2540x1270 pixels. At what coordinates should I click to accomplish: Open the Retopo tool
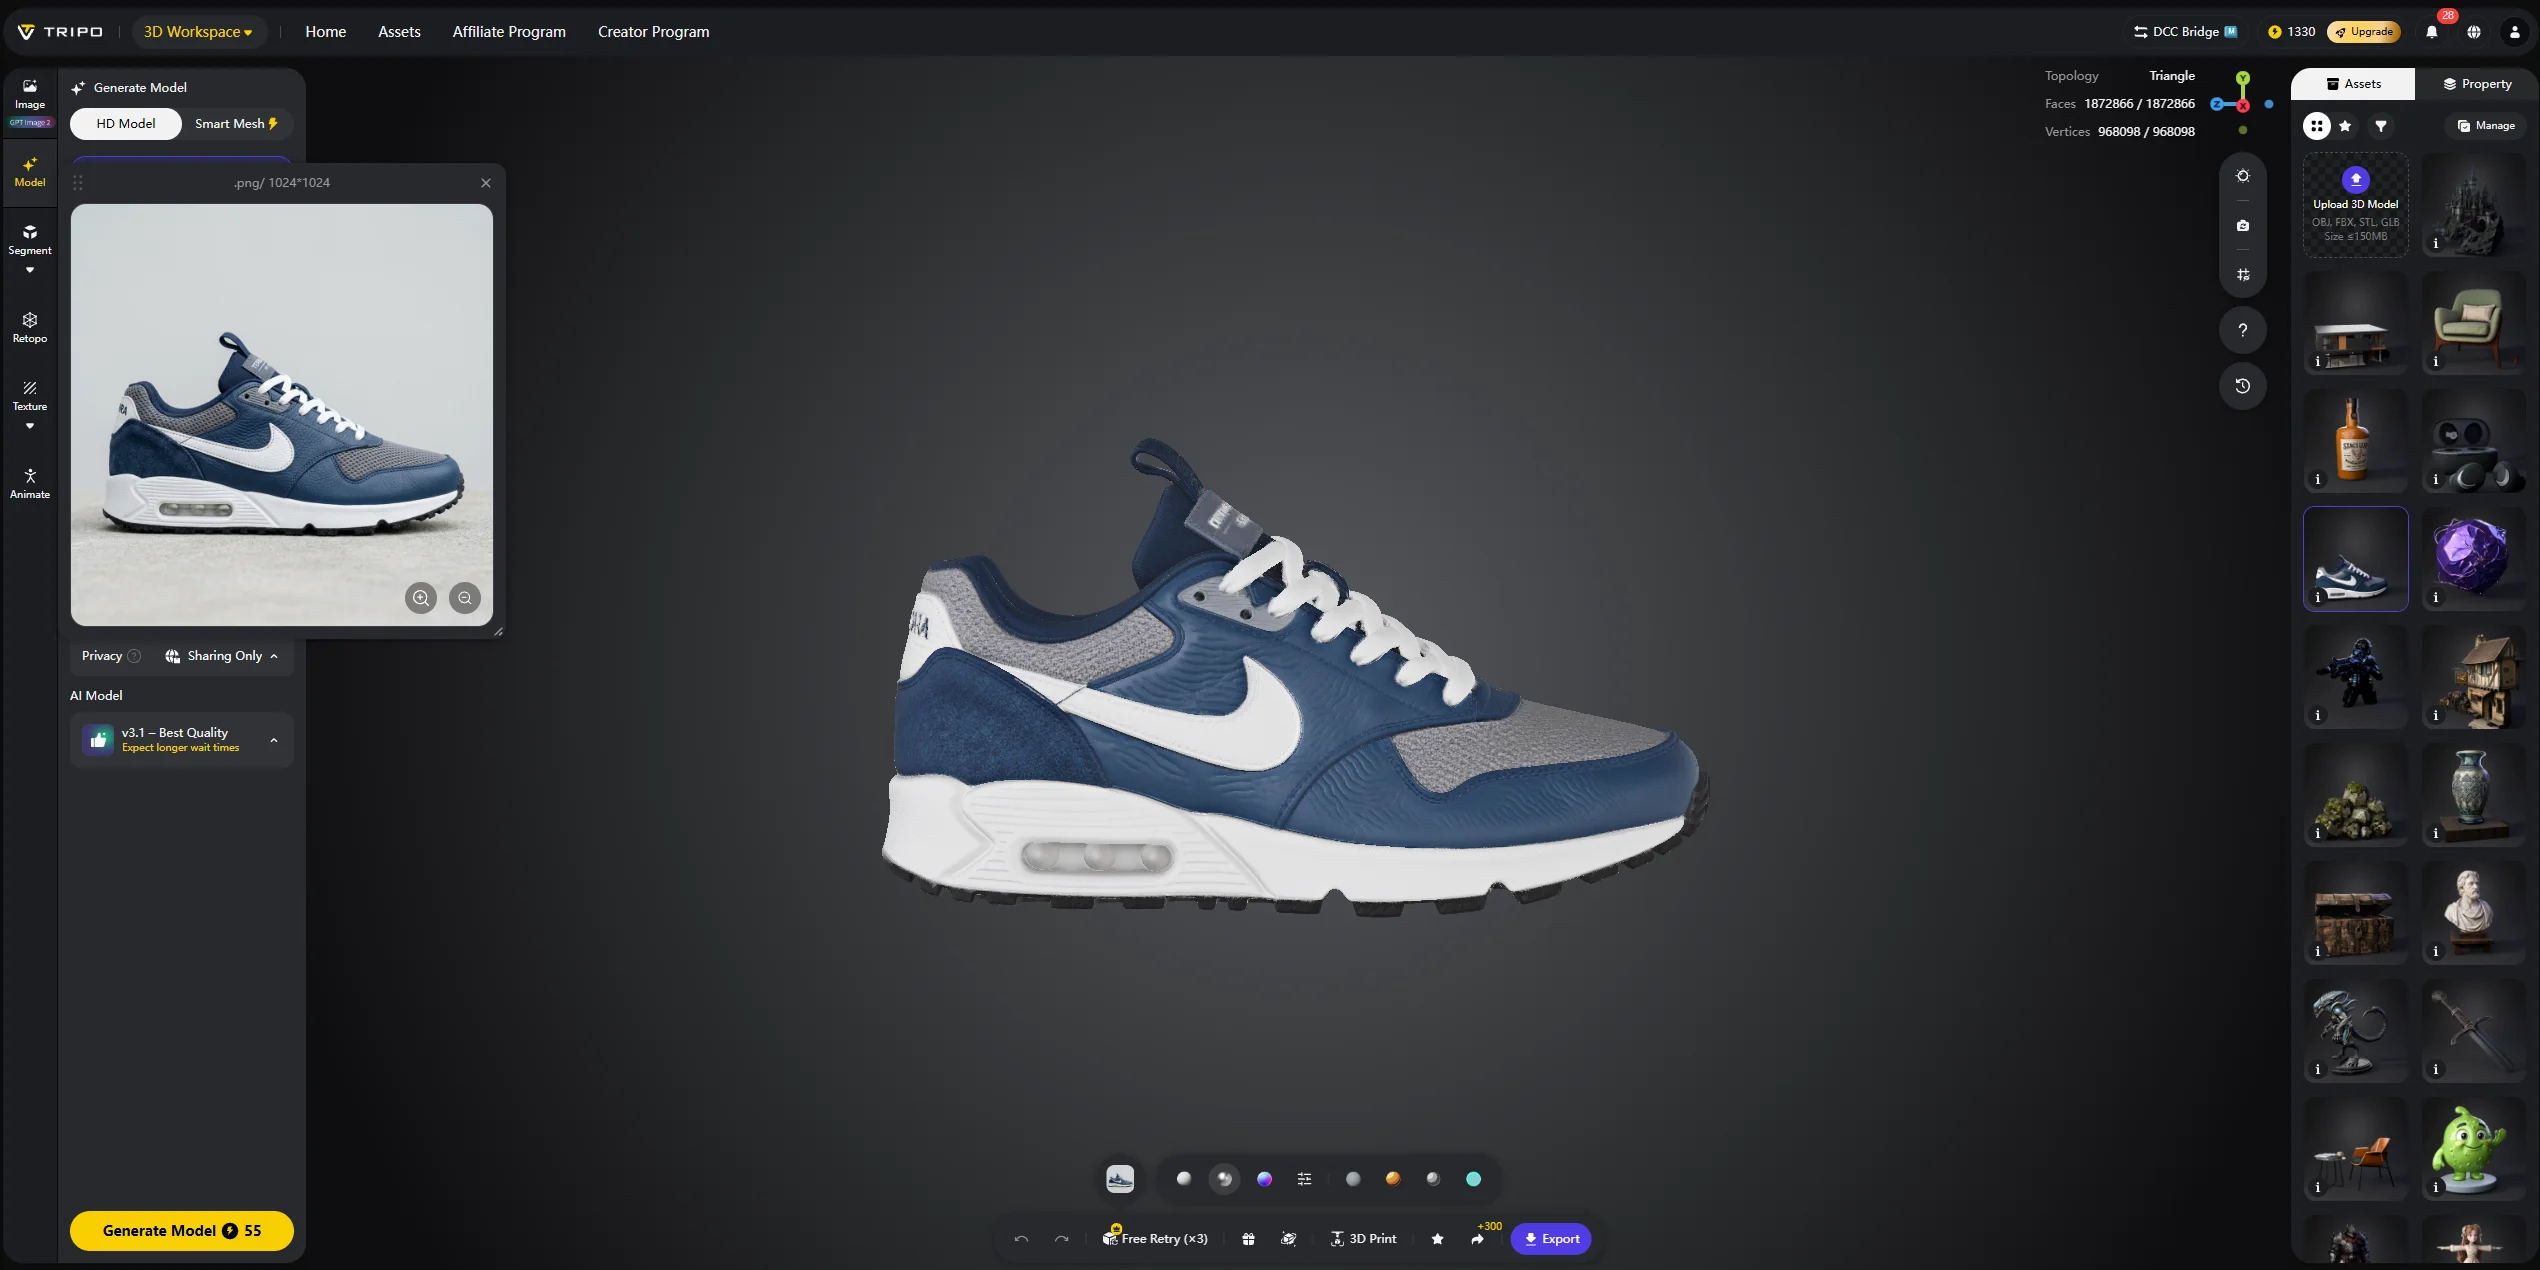(x=30, y=328)
